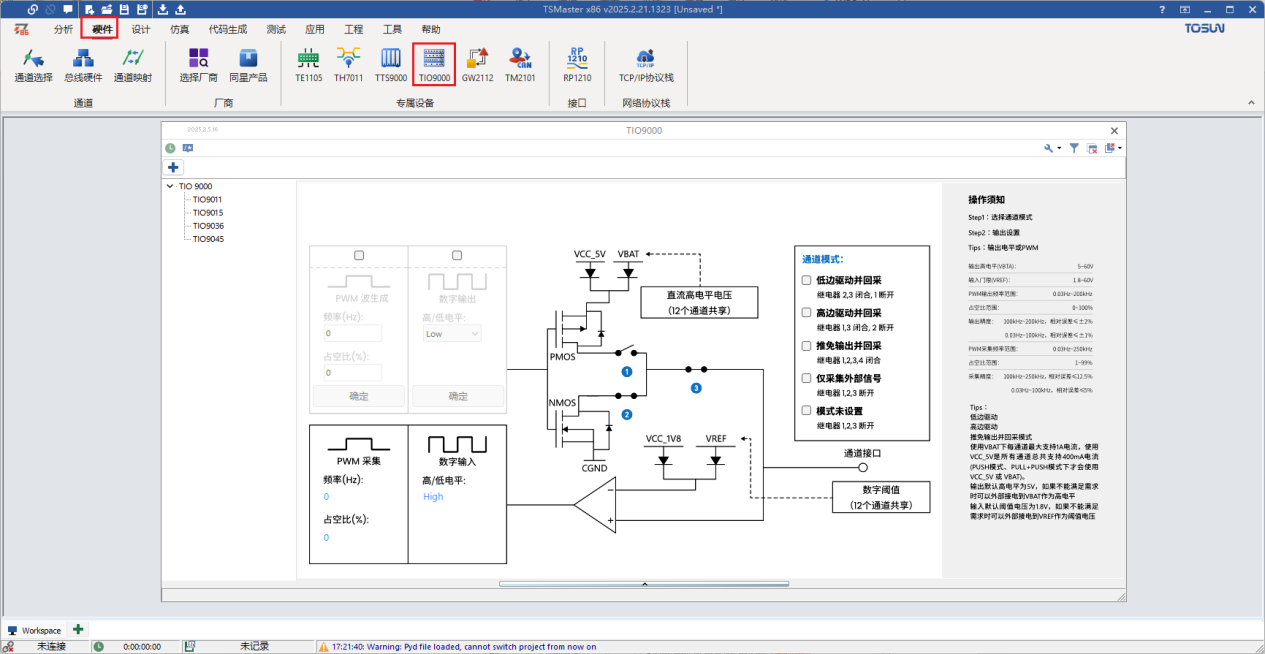
Task: Open the TE1105 device icon
Action: 308,65
